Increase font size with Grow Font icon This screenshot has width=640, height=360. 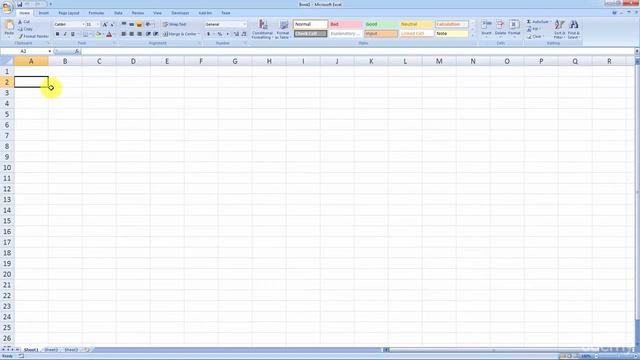click(x=105, y=24)
